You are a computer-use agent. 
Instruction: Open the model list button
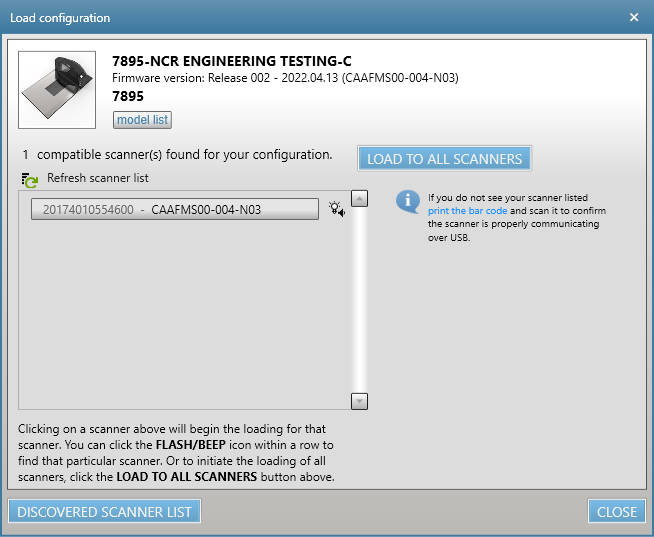142,120
